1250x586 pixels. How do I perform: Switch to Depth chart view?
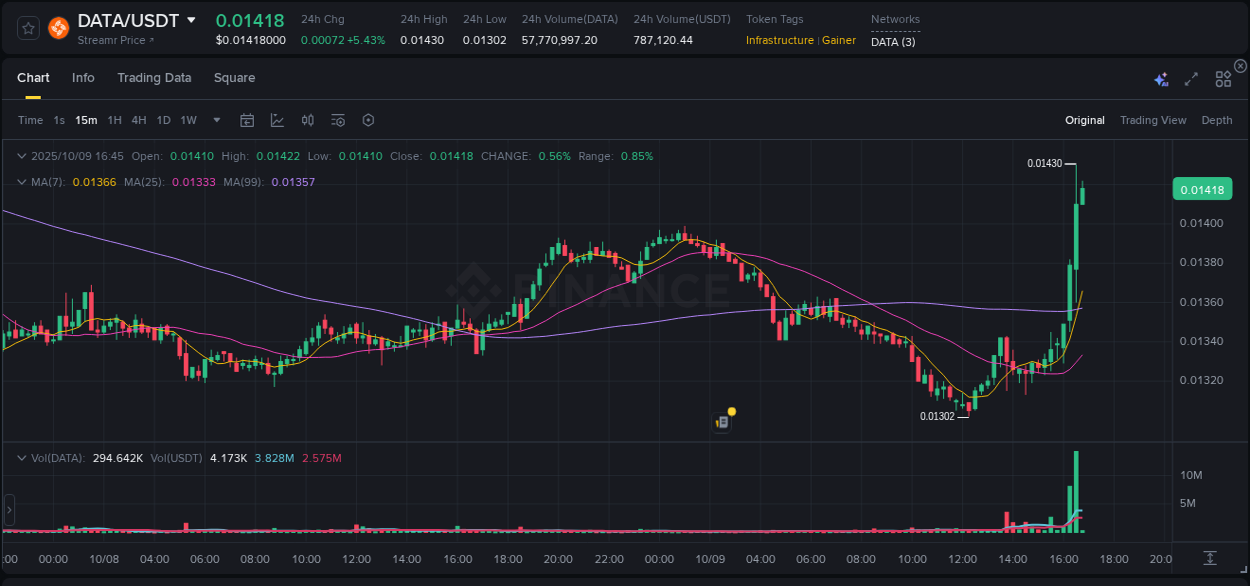point(1216,120)
